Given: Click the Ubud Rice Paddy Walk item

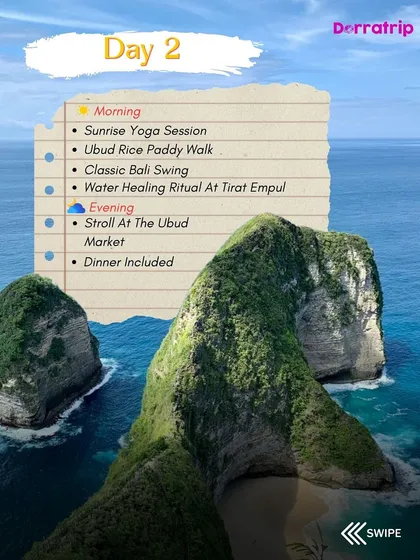Looking at the screenshot, I should [149, 150].
